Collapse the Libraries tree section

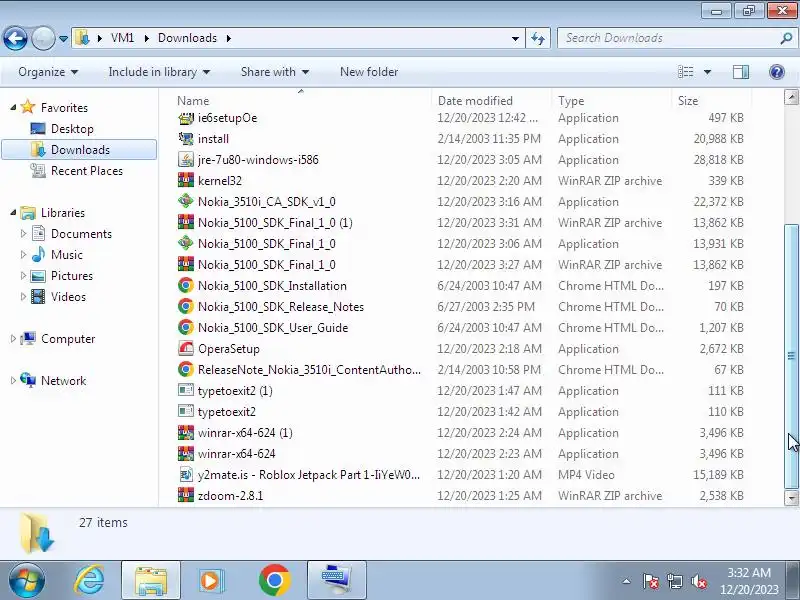click(13, 213)
